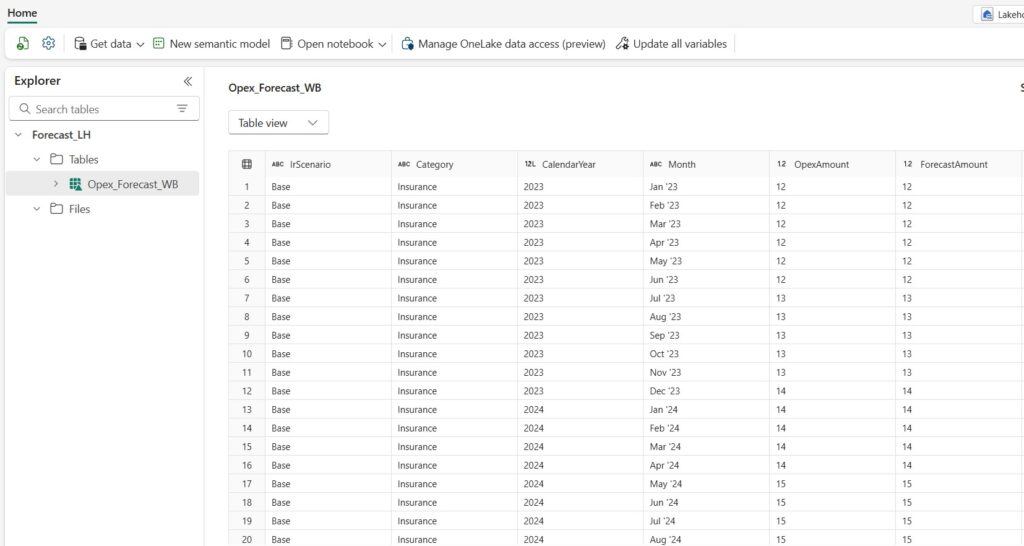The height and width of the screenshot is (546, 1024).
Task: Collapse the Explorer pane with double chevron
Action: click(187, 81)
